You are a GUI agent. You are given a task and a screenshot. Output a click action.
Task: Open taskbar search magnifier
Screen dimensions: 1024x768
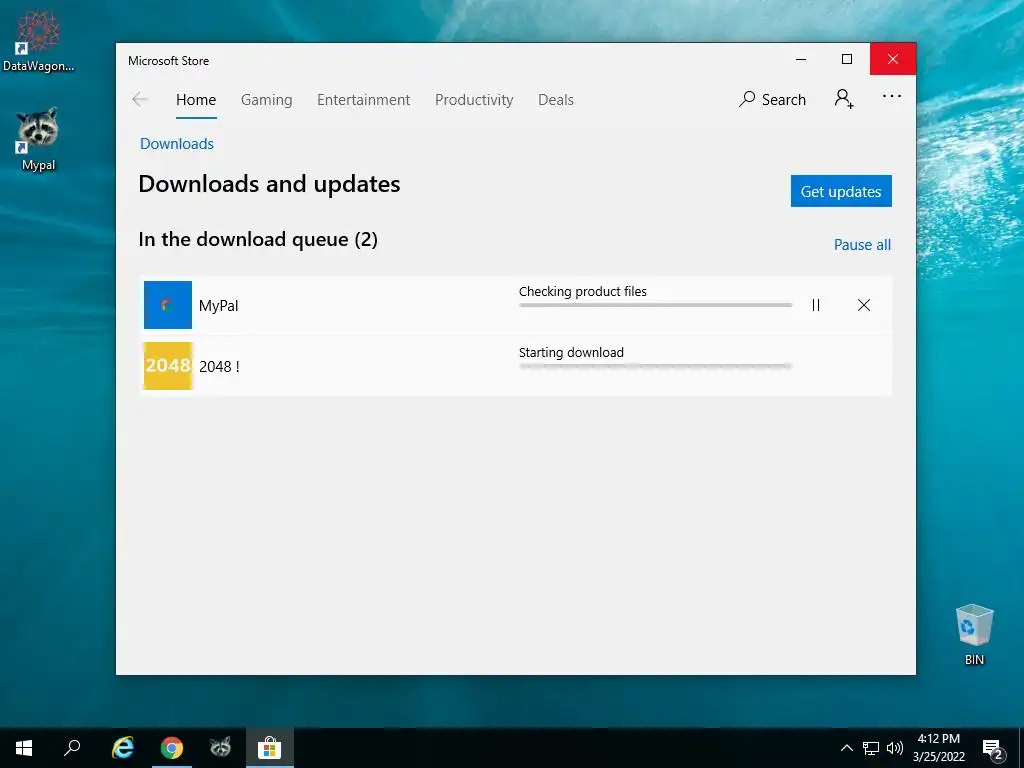[72, 748]
